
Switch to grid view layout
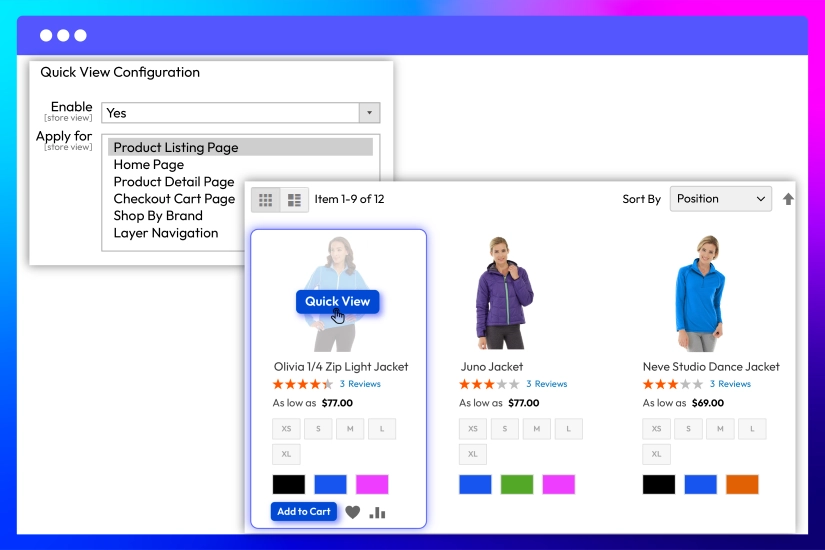[x=266, y=199]
